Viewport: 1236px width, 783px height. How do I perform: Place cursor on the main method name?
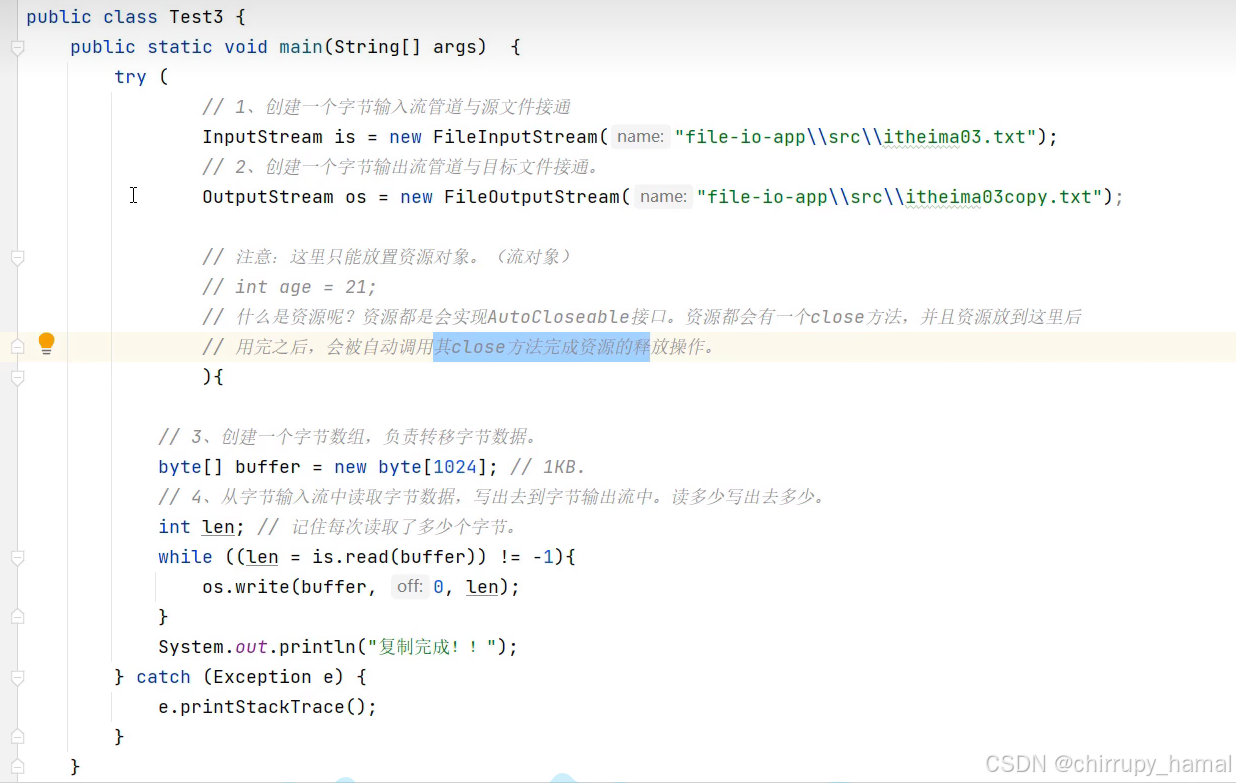click(301, 47)
